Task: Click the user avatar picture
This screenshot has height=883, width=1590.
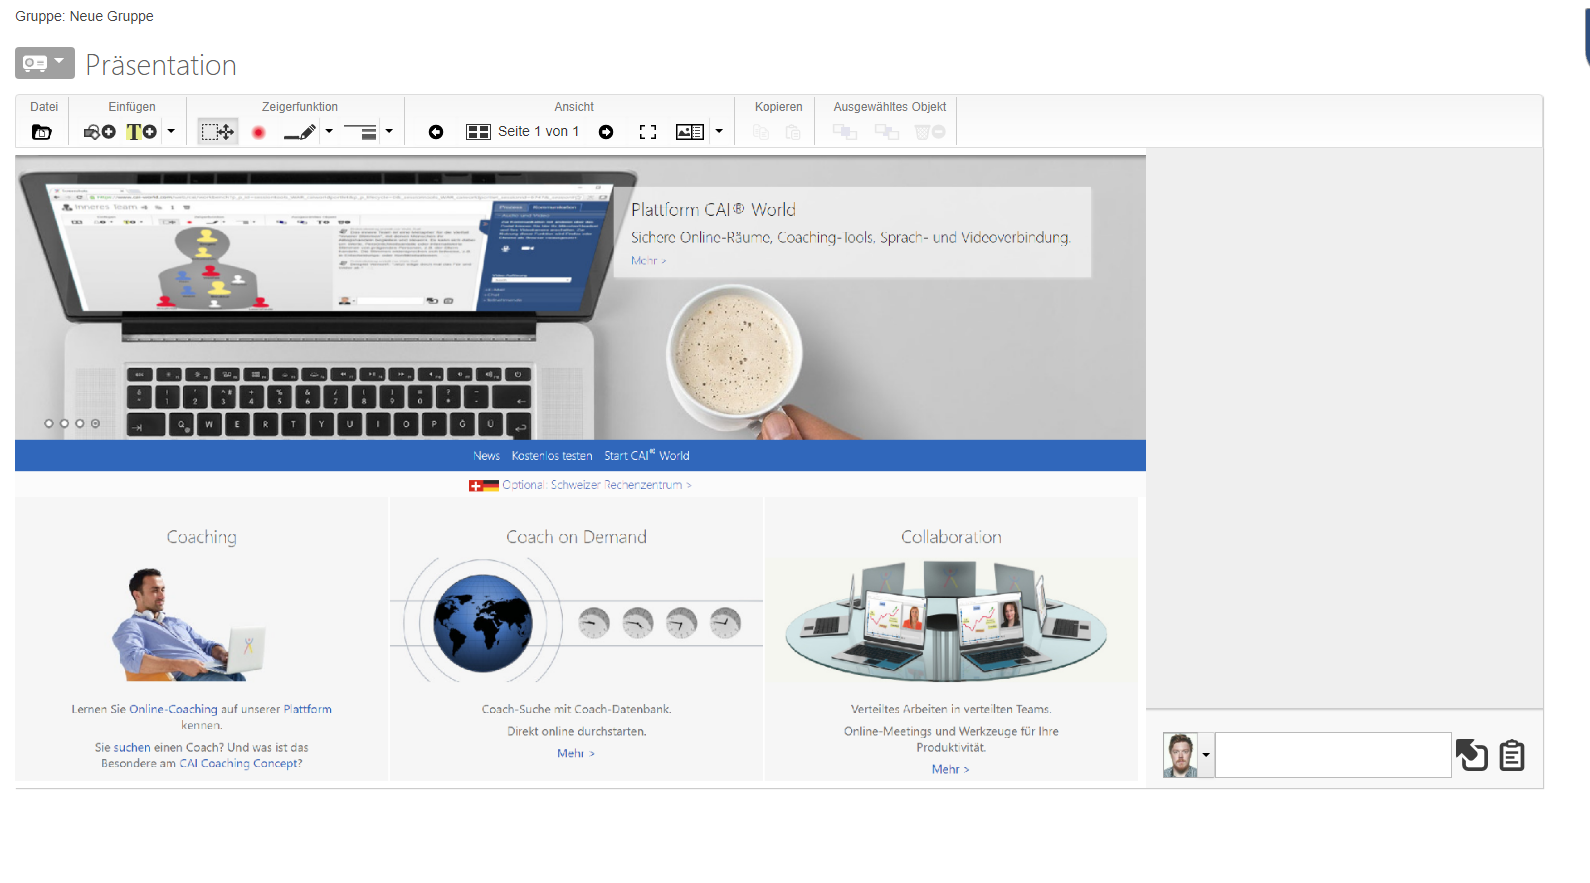Action: [1180, 755]
